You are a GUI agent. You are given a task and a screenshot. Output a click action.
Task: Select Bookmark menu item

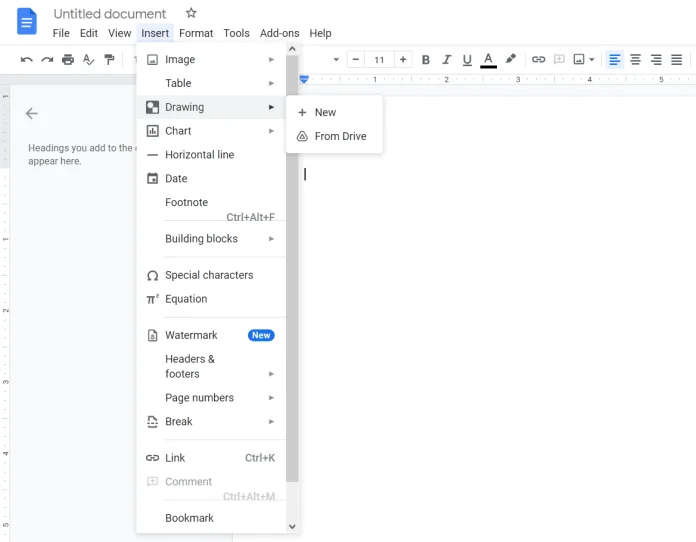coord(211,518)
